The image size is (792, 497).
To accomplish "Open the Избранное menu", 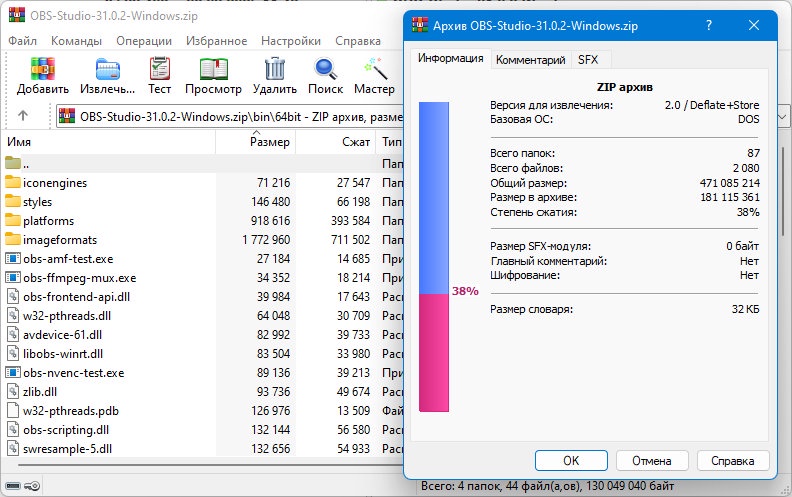I will pyautogui.click(x=217, y=41).
